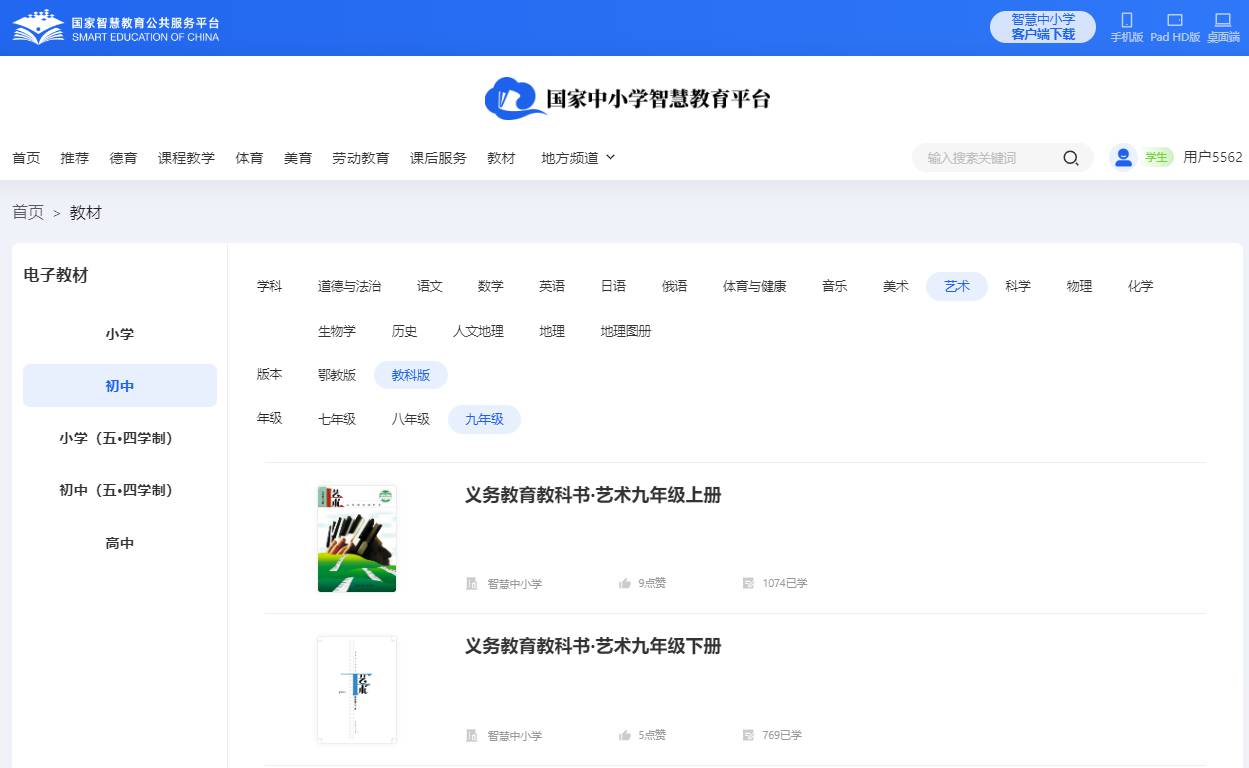Select the 道德与法治 subject filter
Image resolution: width=1249 pixels, height=768 pixels.
(349, 286)
